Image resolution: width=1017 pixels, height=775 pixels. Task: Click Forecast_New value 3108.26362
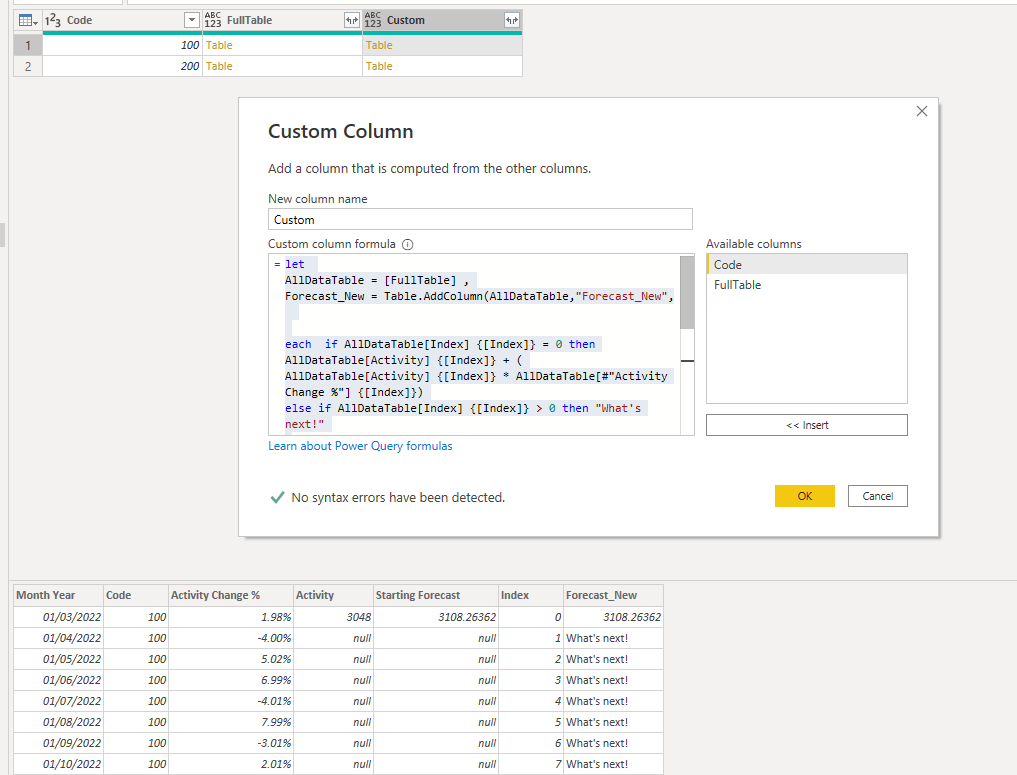coord(613,617)
